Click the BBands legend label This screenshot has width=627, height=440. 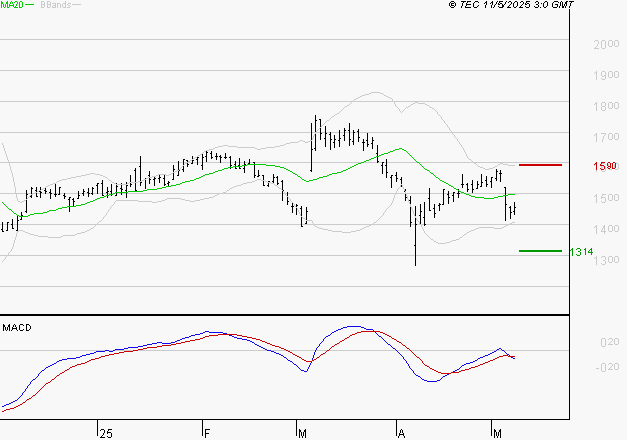pyautogui.click(x=55, y=5)
